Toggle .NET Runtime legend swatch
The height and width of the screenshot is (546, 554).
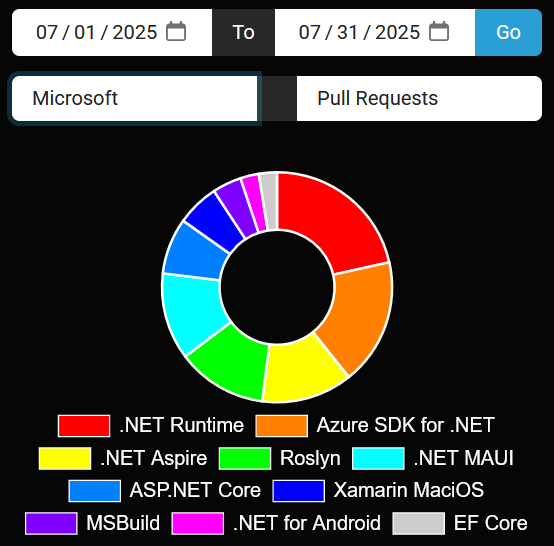point(84,426)
